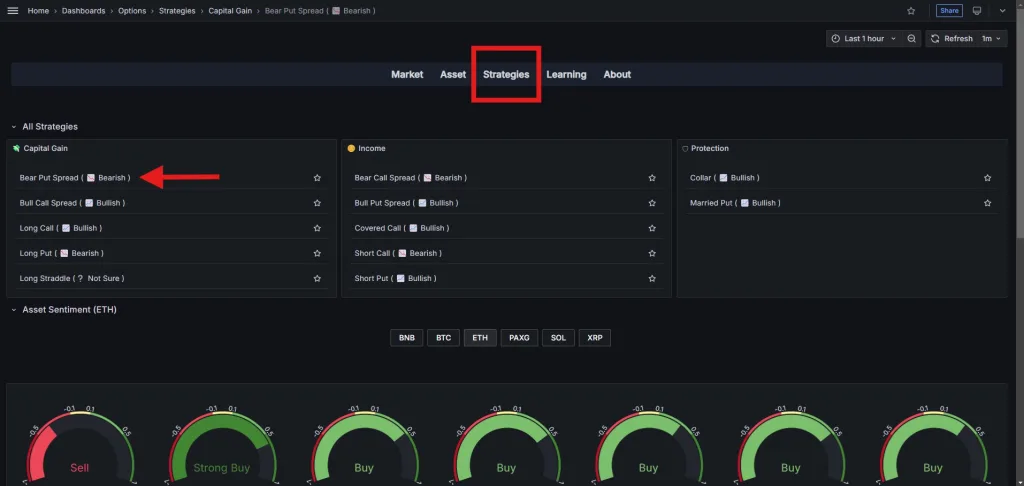Zoom out the time range
Image resolution: width=1024 pixels, height=486 pixels.
911,39
